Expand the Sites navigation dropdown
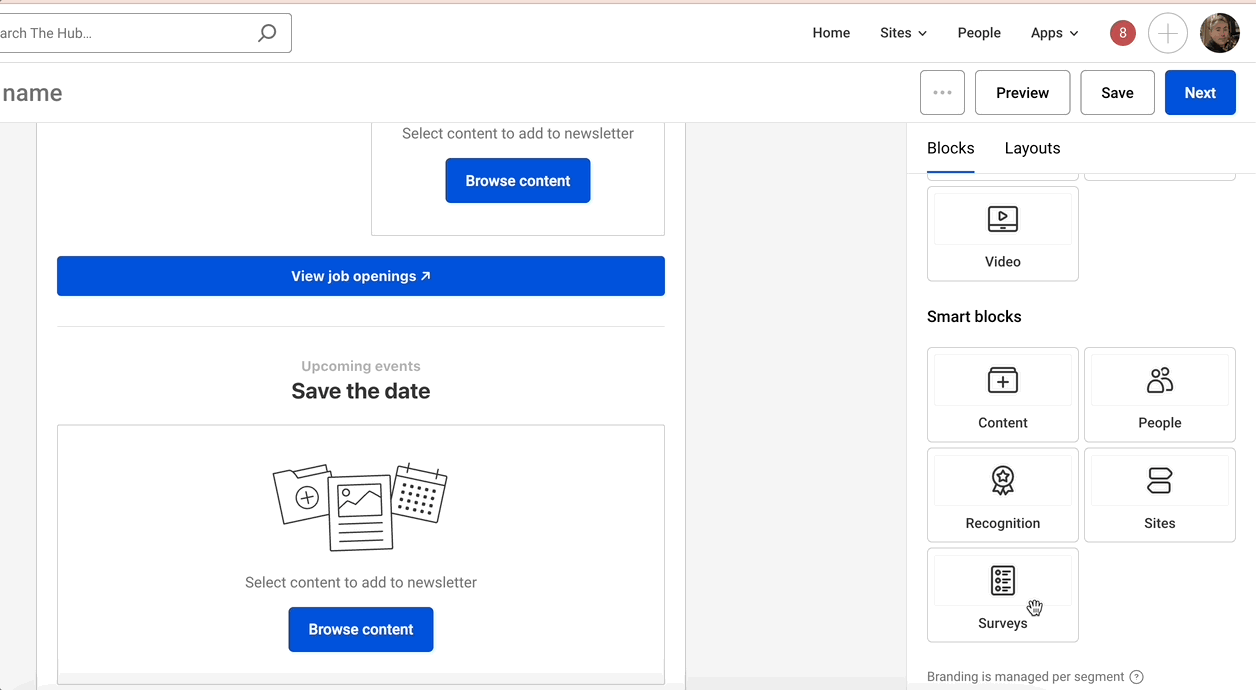The width and height of the screenshot is (1256, 690). point(902,32)
